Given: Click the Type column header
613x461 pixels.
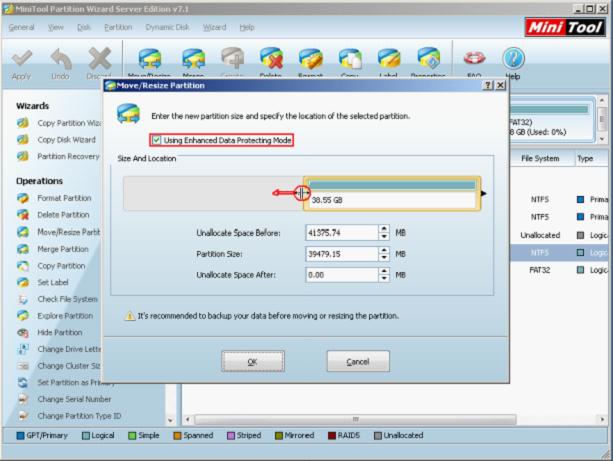Looking at the screenshot, I should 592,158.
